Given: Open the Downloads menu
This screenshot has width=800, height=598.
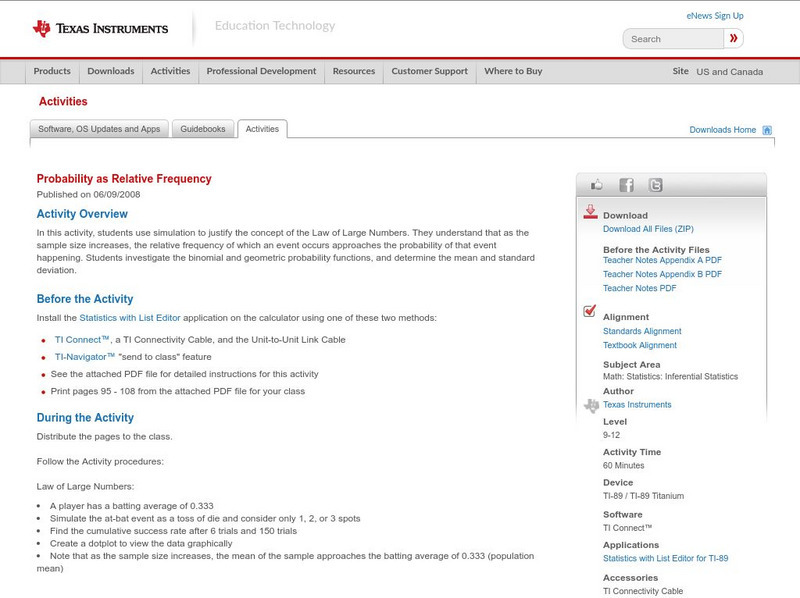Looking at the screenshot, I should pos(111,71).
